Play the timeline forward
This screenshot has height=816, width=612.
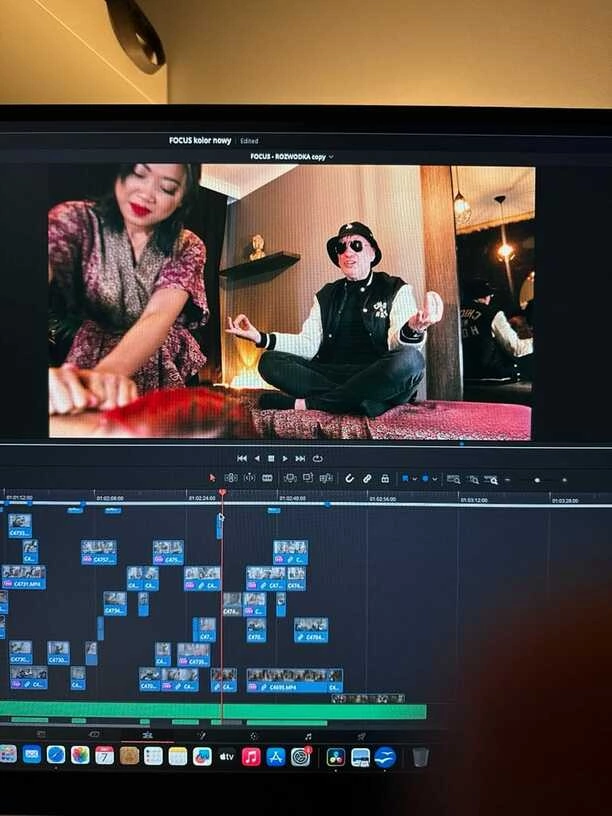285,458
